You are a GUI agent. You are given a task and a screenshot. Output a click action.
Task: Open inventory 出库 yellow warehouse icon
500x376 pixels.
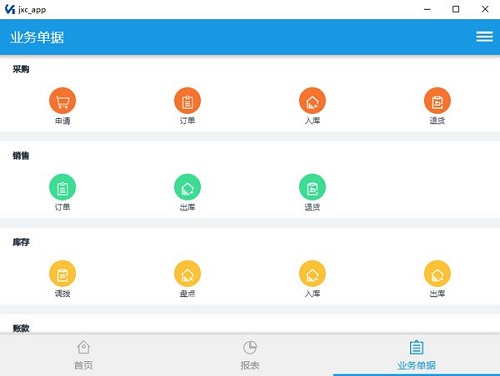(x=437, y=274)
